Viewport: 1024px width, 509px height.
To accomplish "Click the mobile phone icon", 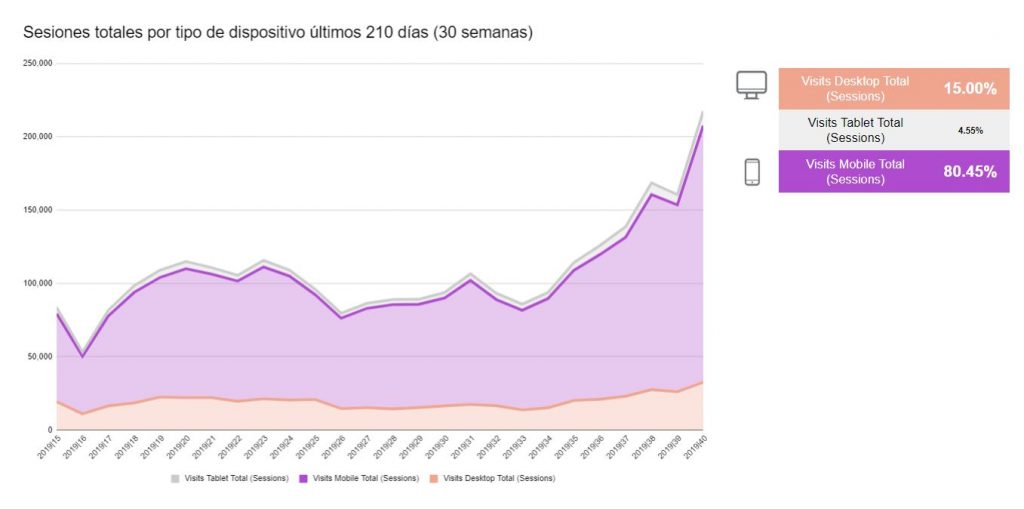I will point(752,172).
